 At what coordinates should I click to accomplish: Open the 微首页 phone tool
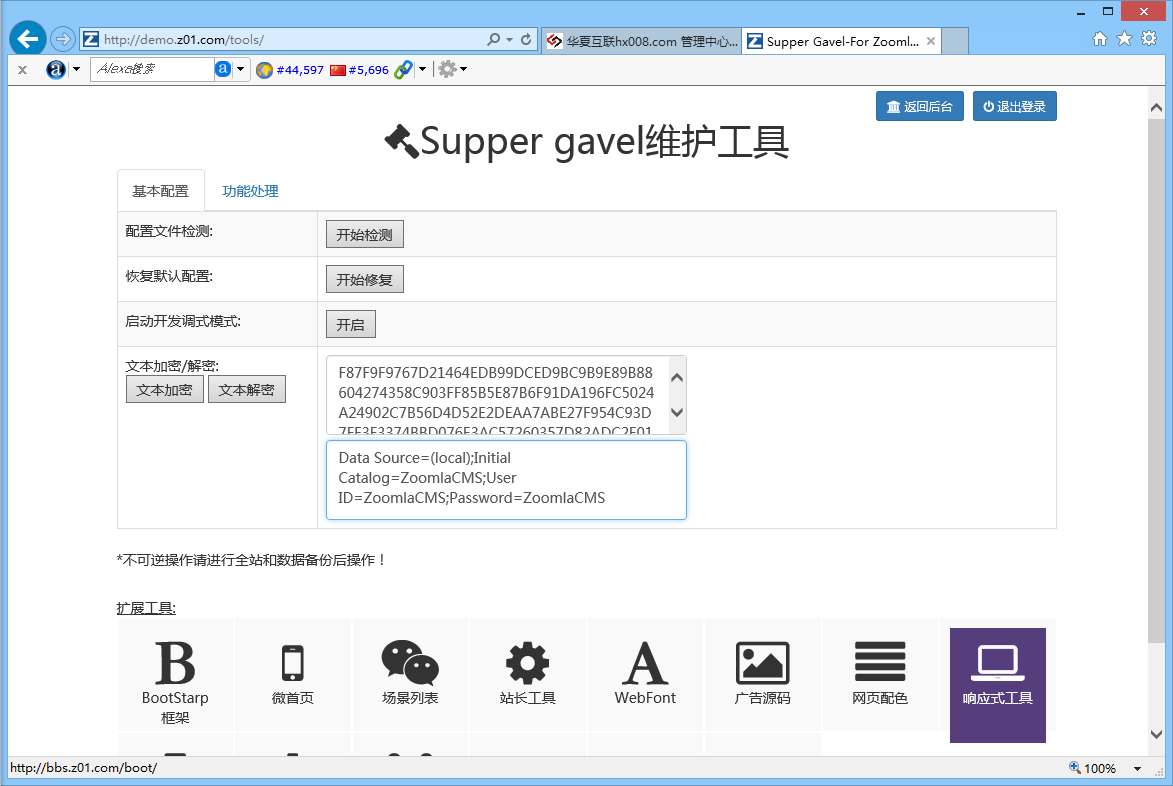(x=293, y=675)
